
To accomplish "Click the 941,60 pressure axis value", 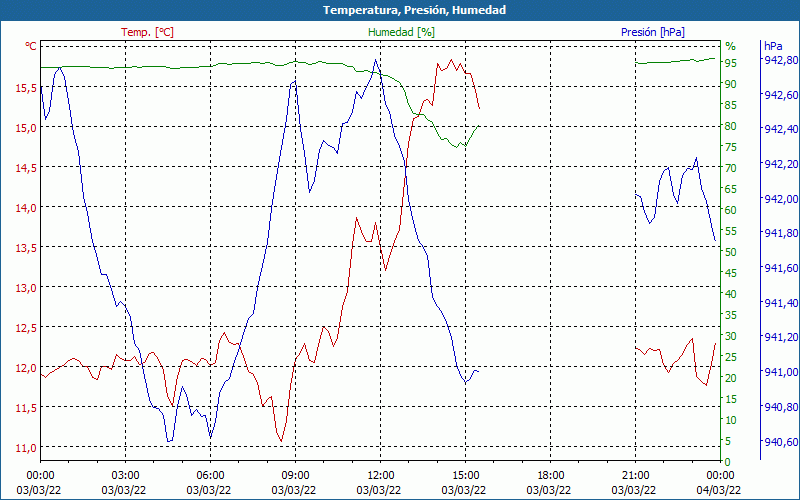I will coord(780,268).
